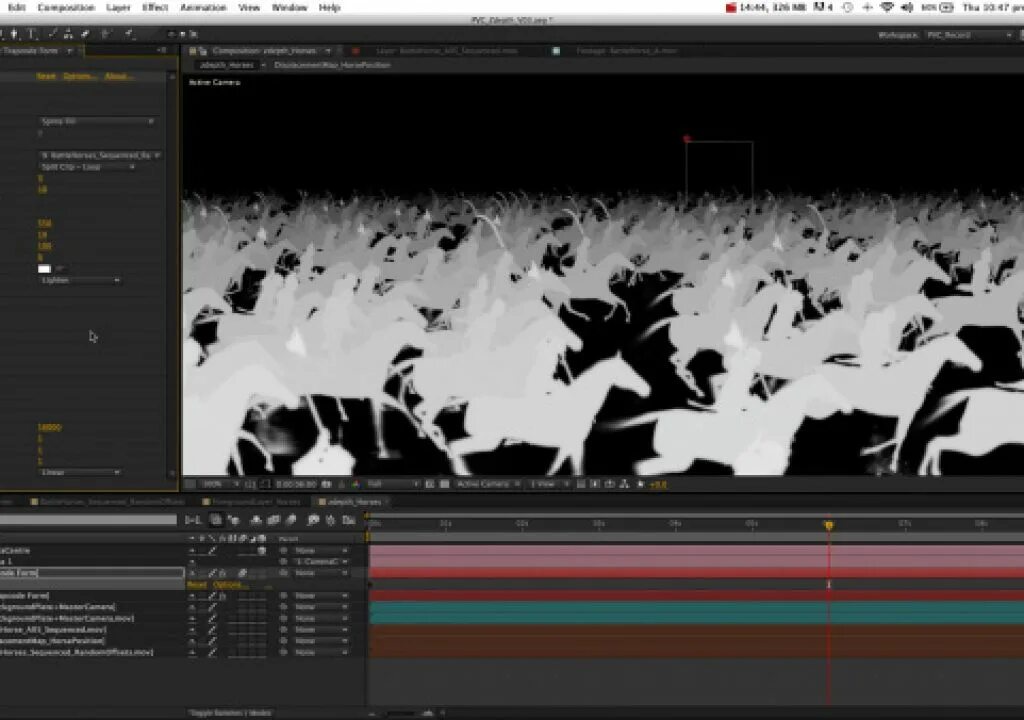Screen dimensions: 1024x720
Task: Select the zdepth_Horses timeline tab
Action: point(353,502)
